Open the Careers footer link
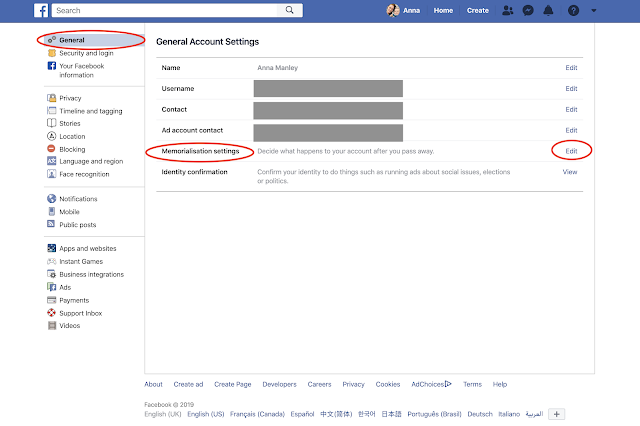Screen dimensions: 640x426 tap(319, 384)
